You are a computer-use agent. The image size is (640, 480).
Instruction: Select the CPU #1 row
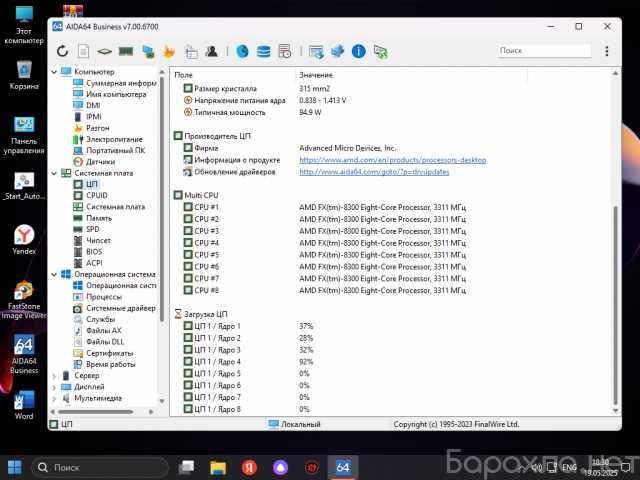coord(324,207)
